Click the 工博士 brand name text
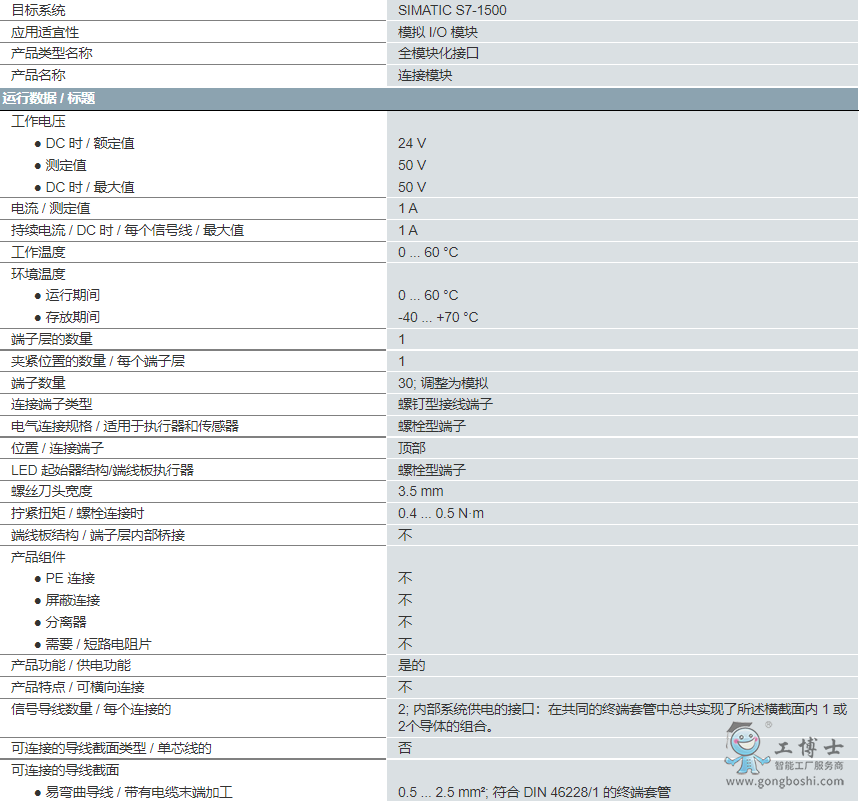Viewport: 859px width, 801px height. pos(809,748)
